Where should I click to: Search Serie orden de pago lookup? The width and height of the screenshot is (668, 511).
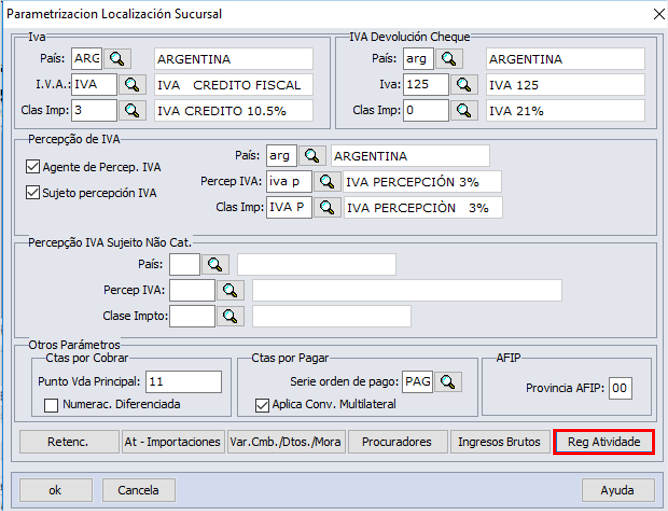448,381
